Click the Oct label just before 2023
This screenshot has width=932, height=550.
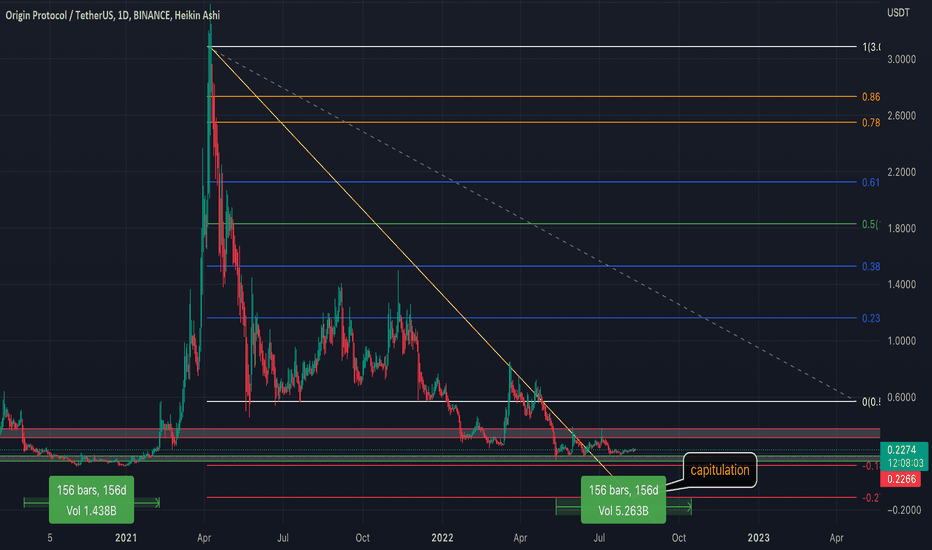point(678,538)
